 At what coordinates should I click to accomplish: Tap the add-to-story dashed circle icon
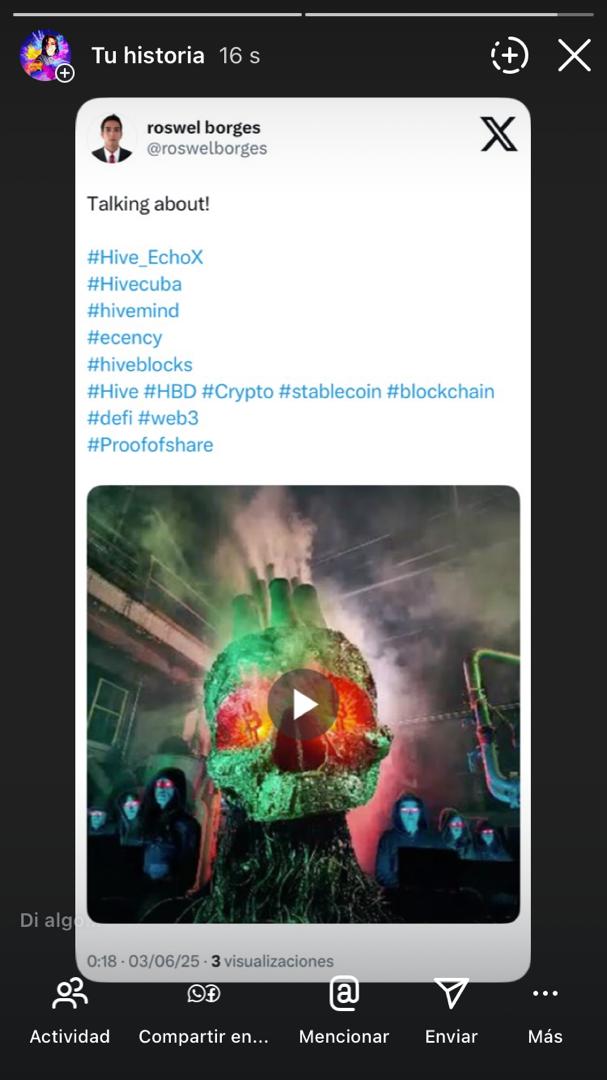click(510, 55)
